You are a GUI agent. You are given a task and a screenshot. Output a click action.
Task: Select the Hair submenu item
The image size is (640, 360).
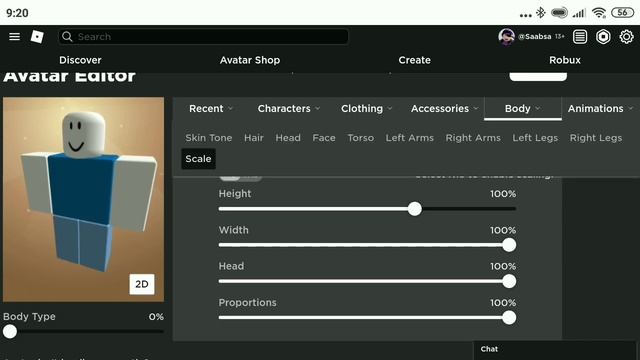pyautogui.click(x=254, y=138)
